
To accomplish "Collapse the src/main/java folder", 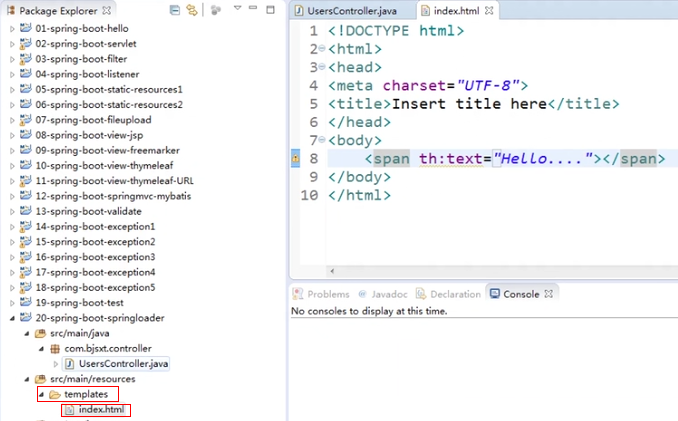I will pos(27,333).
